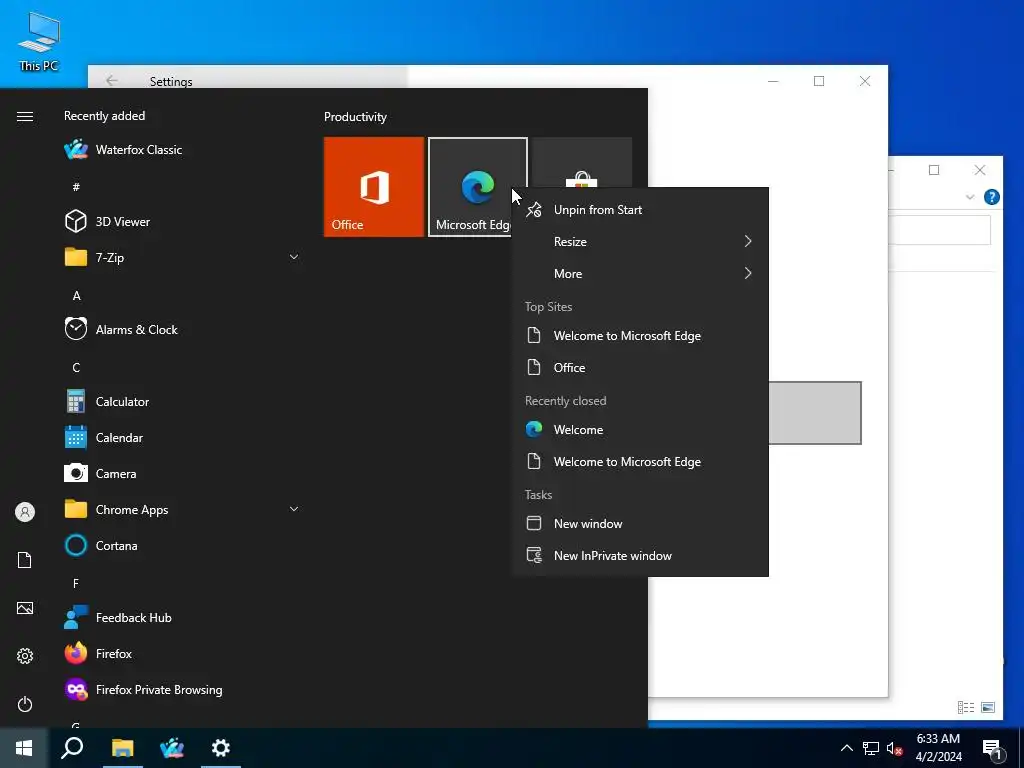Screen dimensions: 1024x768
Task: Open Alarms & Clock app
Action: [x=182, y=330]
